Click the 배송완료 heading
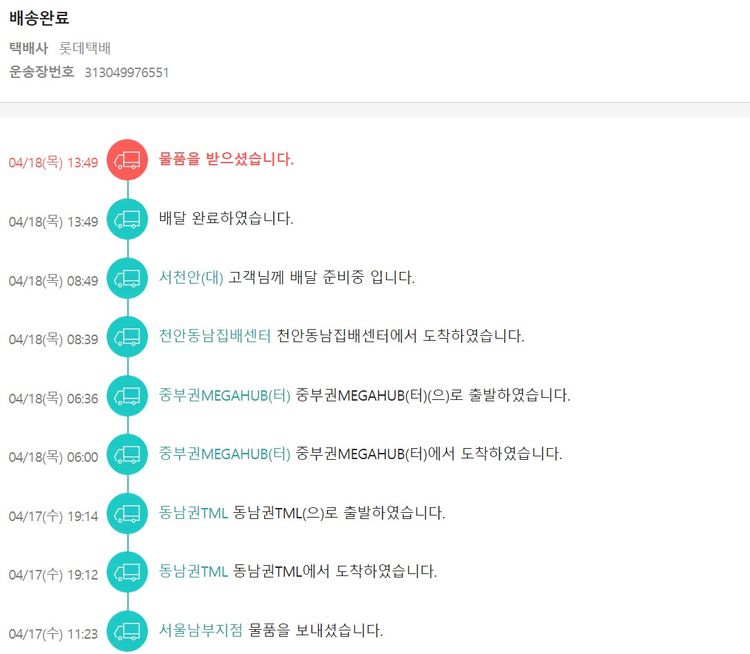Viewport: 750px width, 654px height. 39,18
